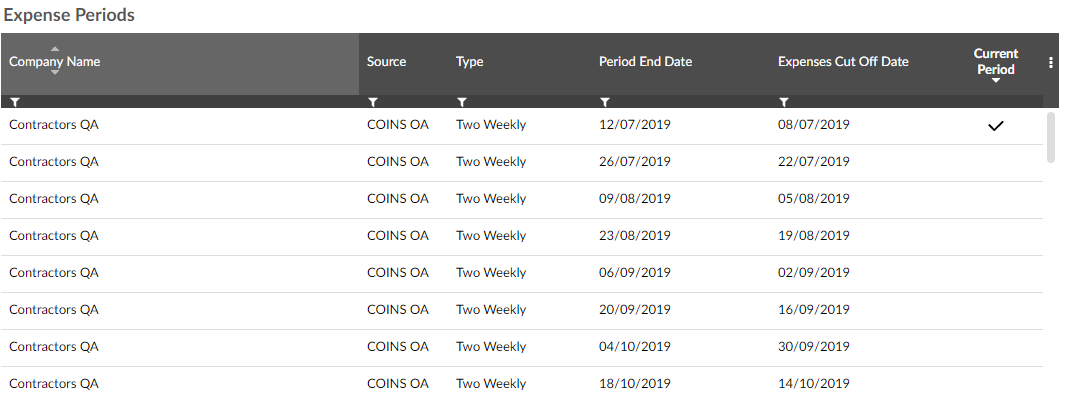
Task: Select the row ending 20/09/2019
Action: (x=521, y=311)
